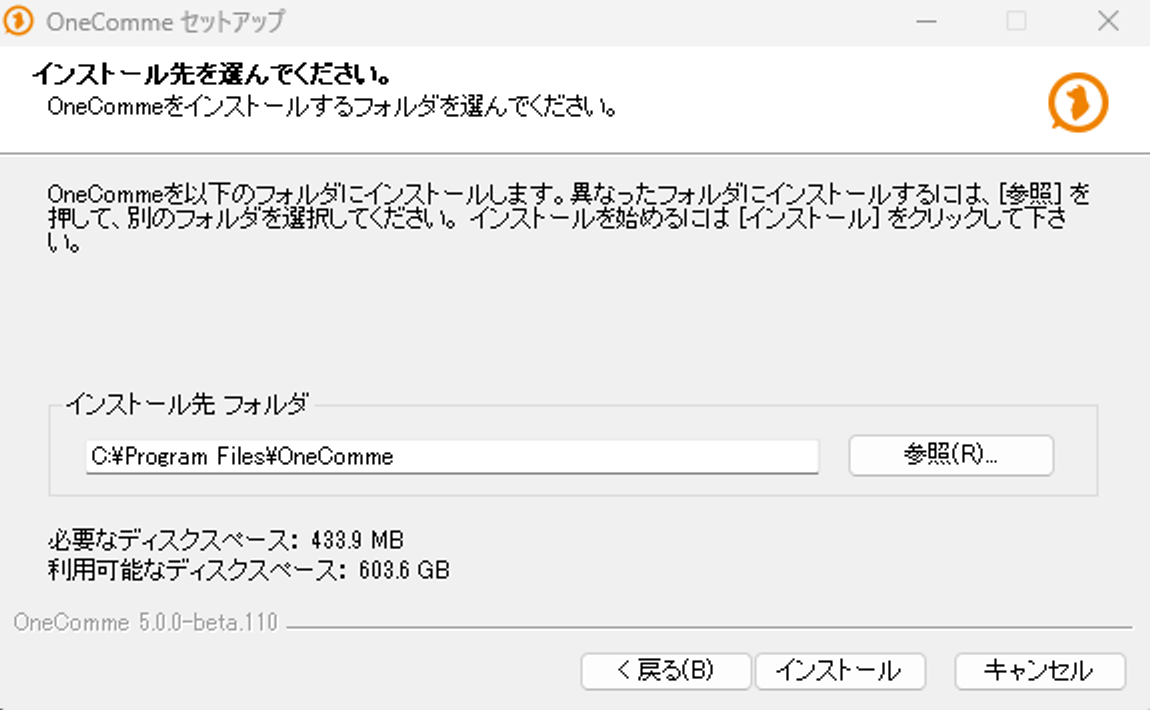Screen dimensions: 1150x710
Task: Click the heading インストール先を選んでください。
Action: [x=210, y=75]
